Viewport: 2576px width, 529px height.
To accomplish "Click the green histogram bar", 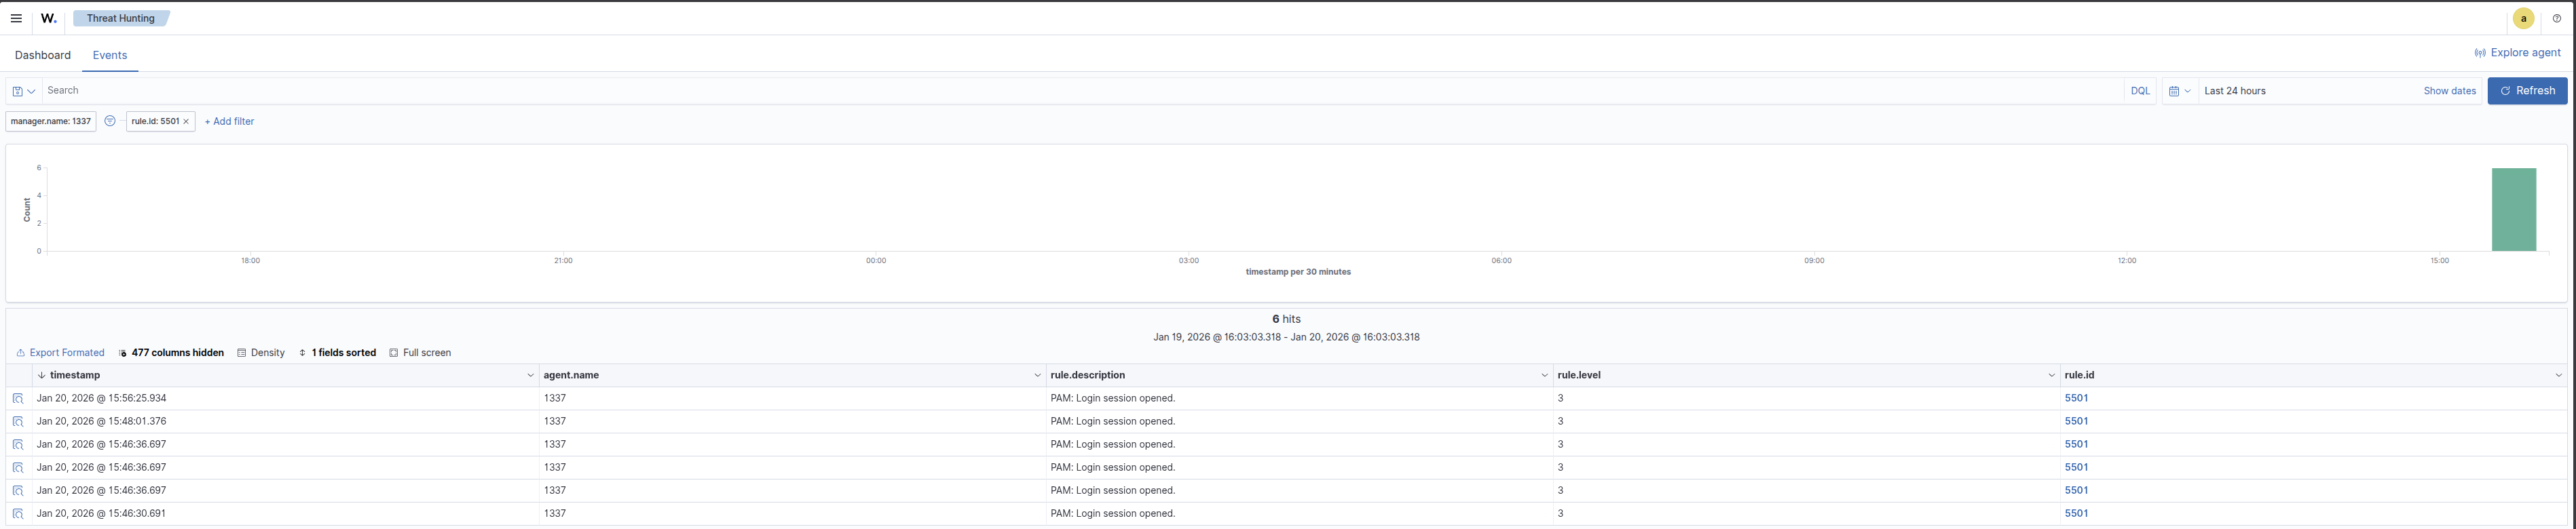I will (x=2513, y=209).
